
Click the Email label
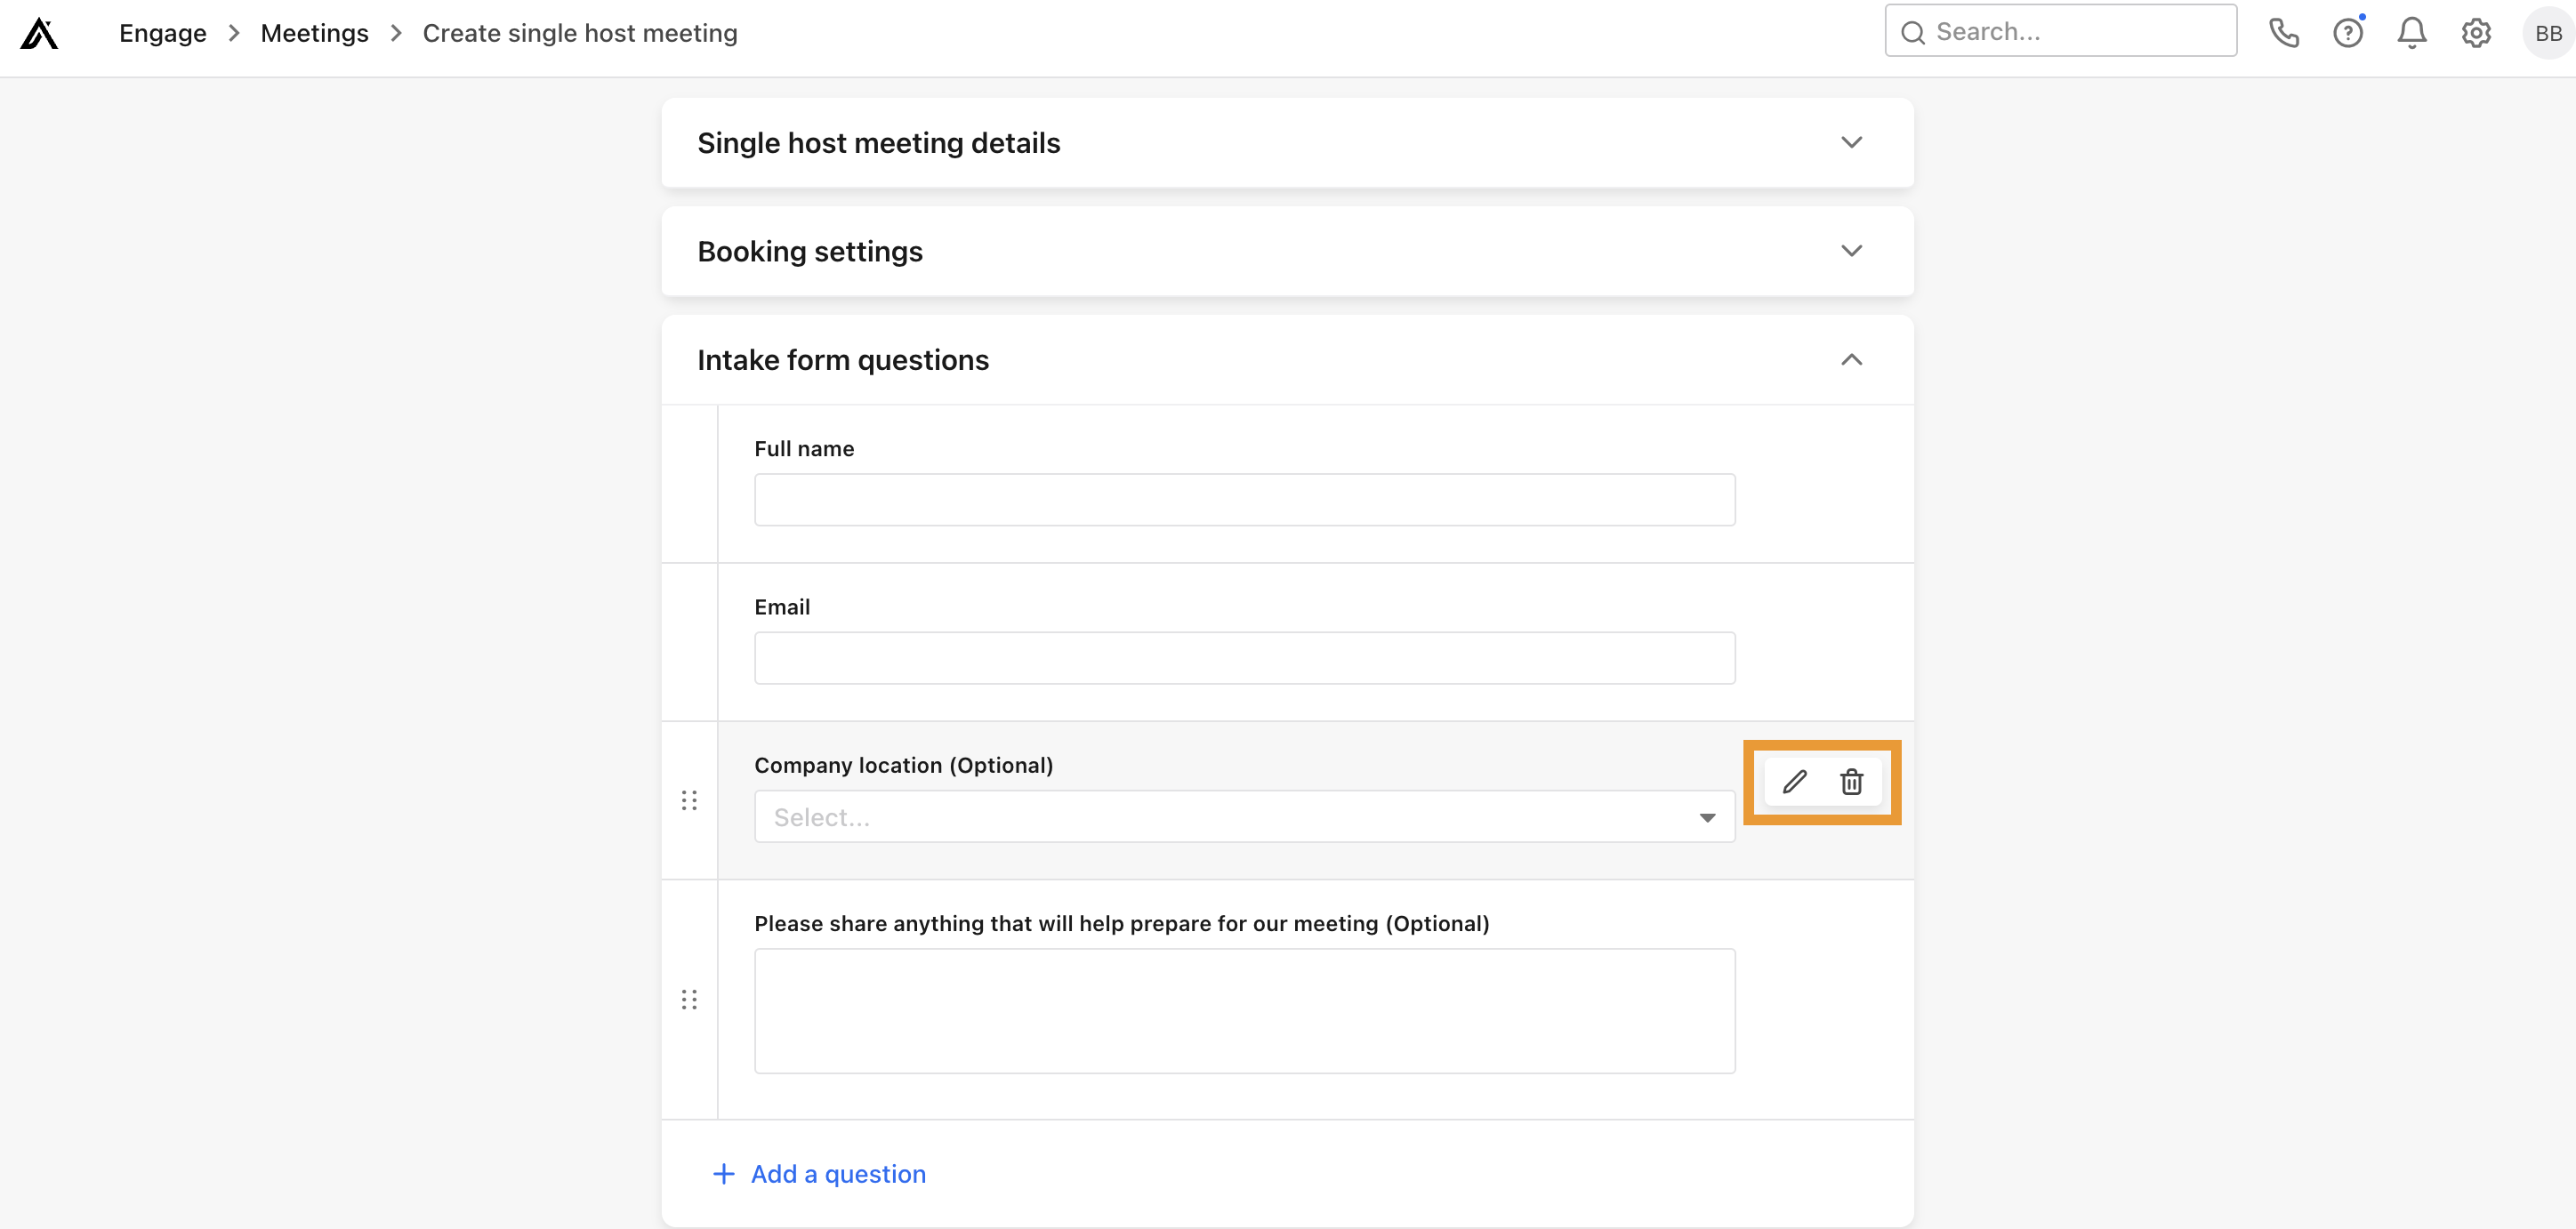[782, 607]
